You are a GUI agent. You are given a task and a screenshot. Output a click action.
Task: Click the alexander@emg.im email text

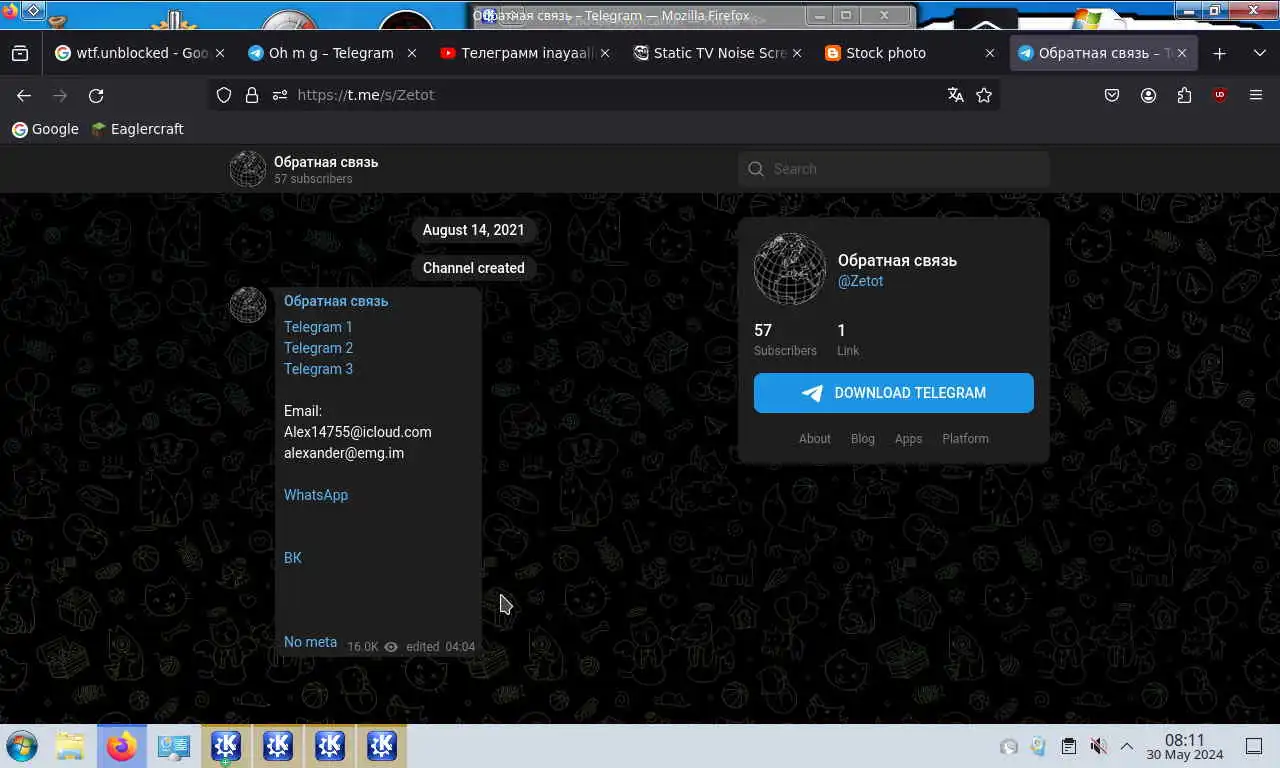(x=344, y=453)
